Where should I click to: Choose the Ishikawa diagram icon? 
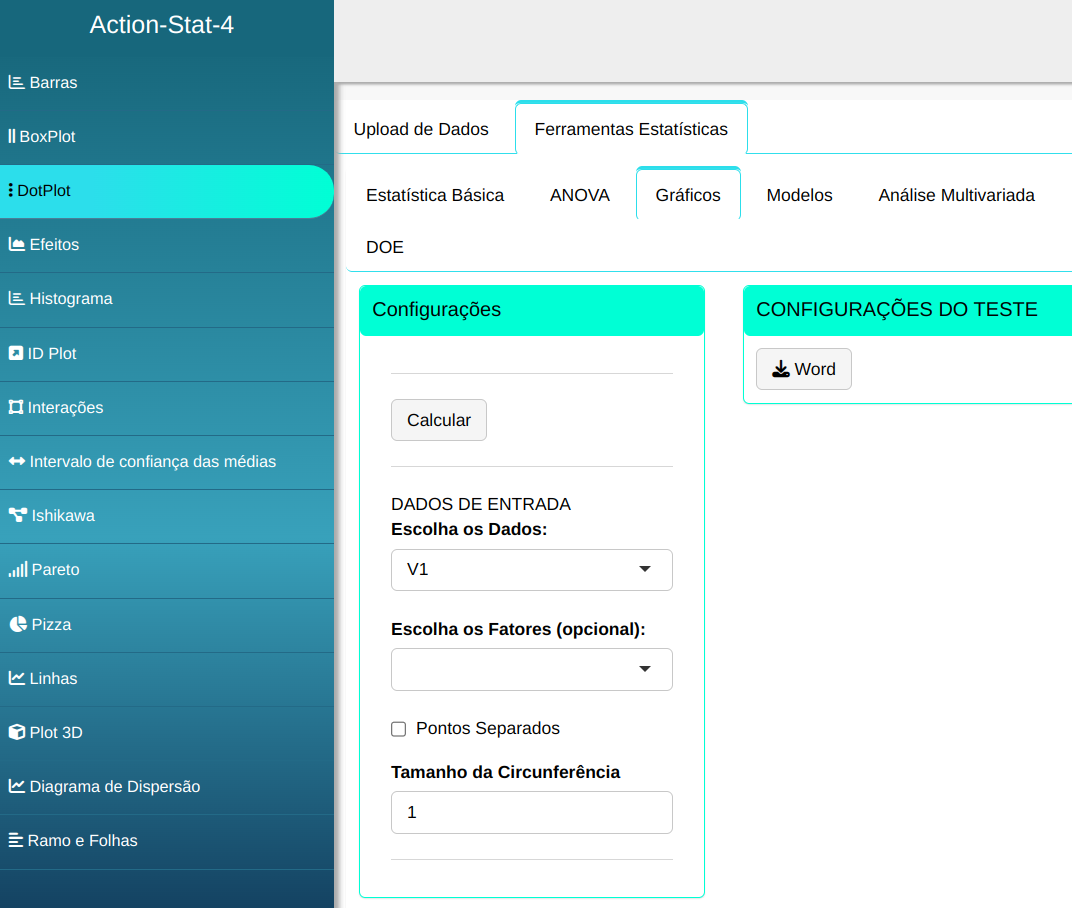[17, 516]
